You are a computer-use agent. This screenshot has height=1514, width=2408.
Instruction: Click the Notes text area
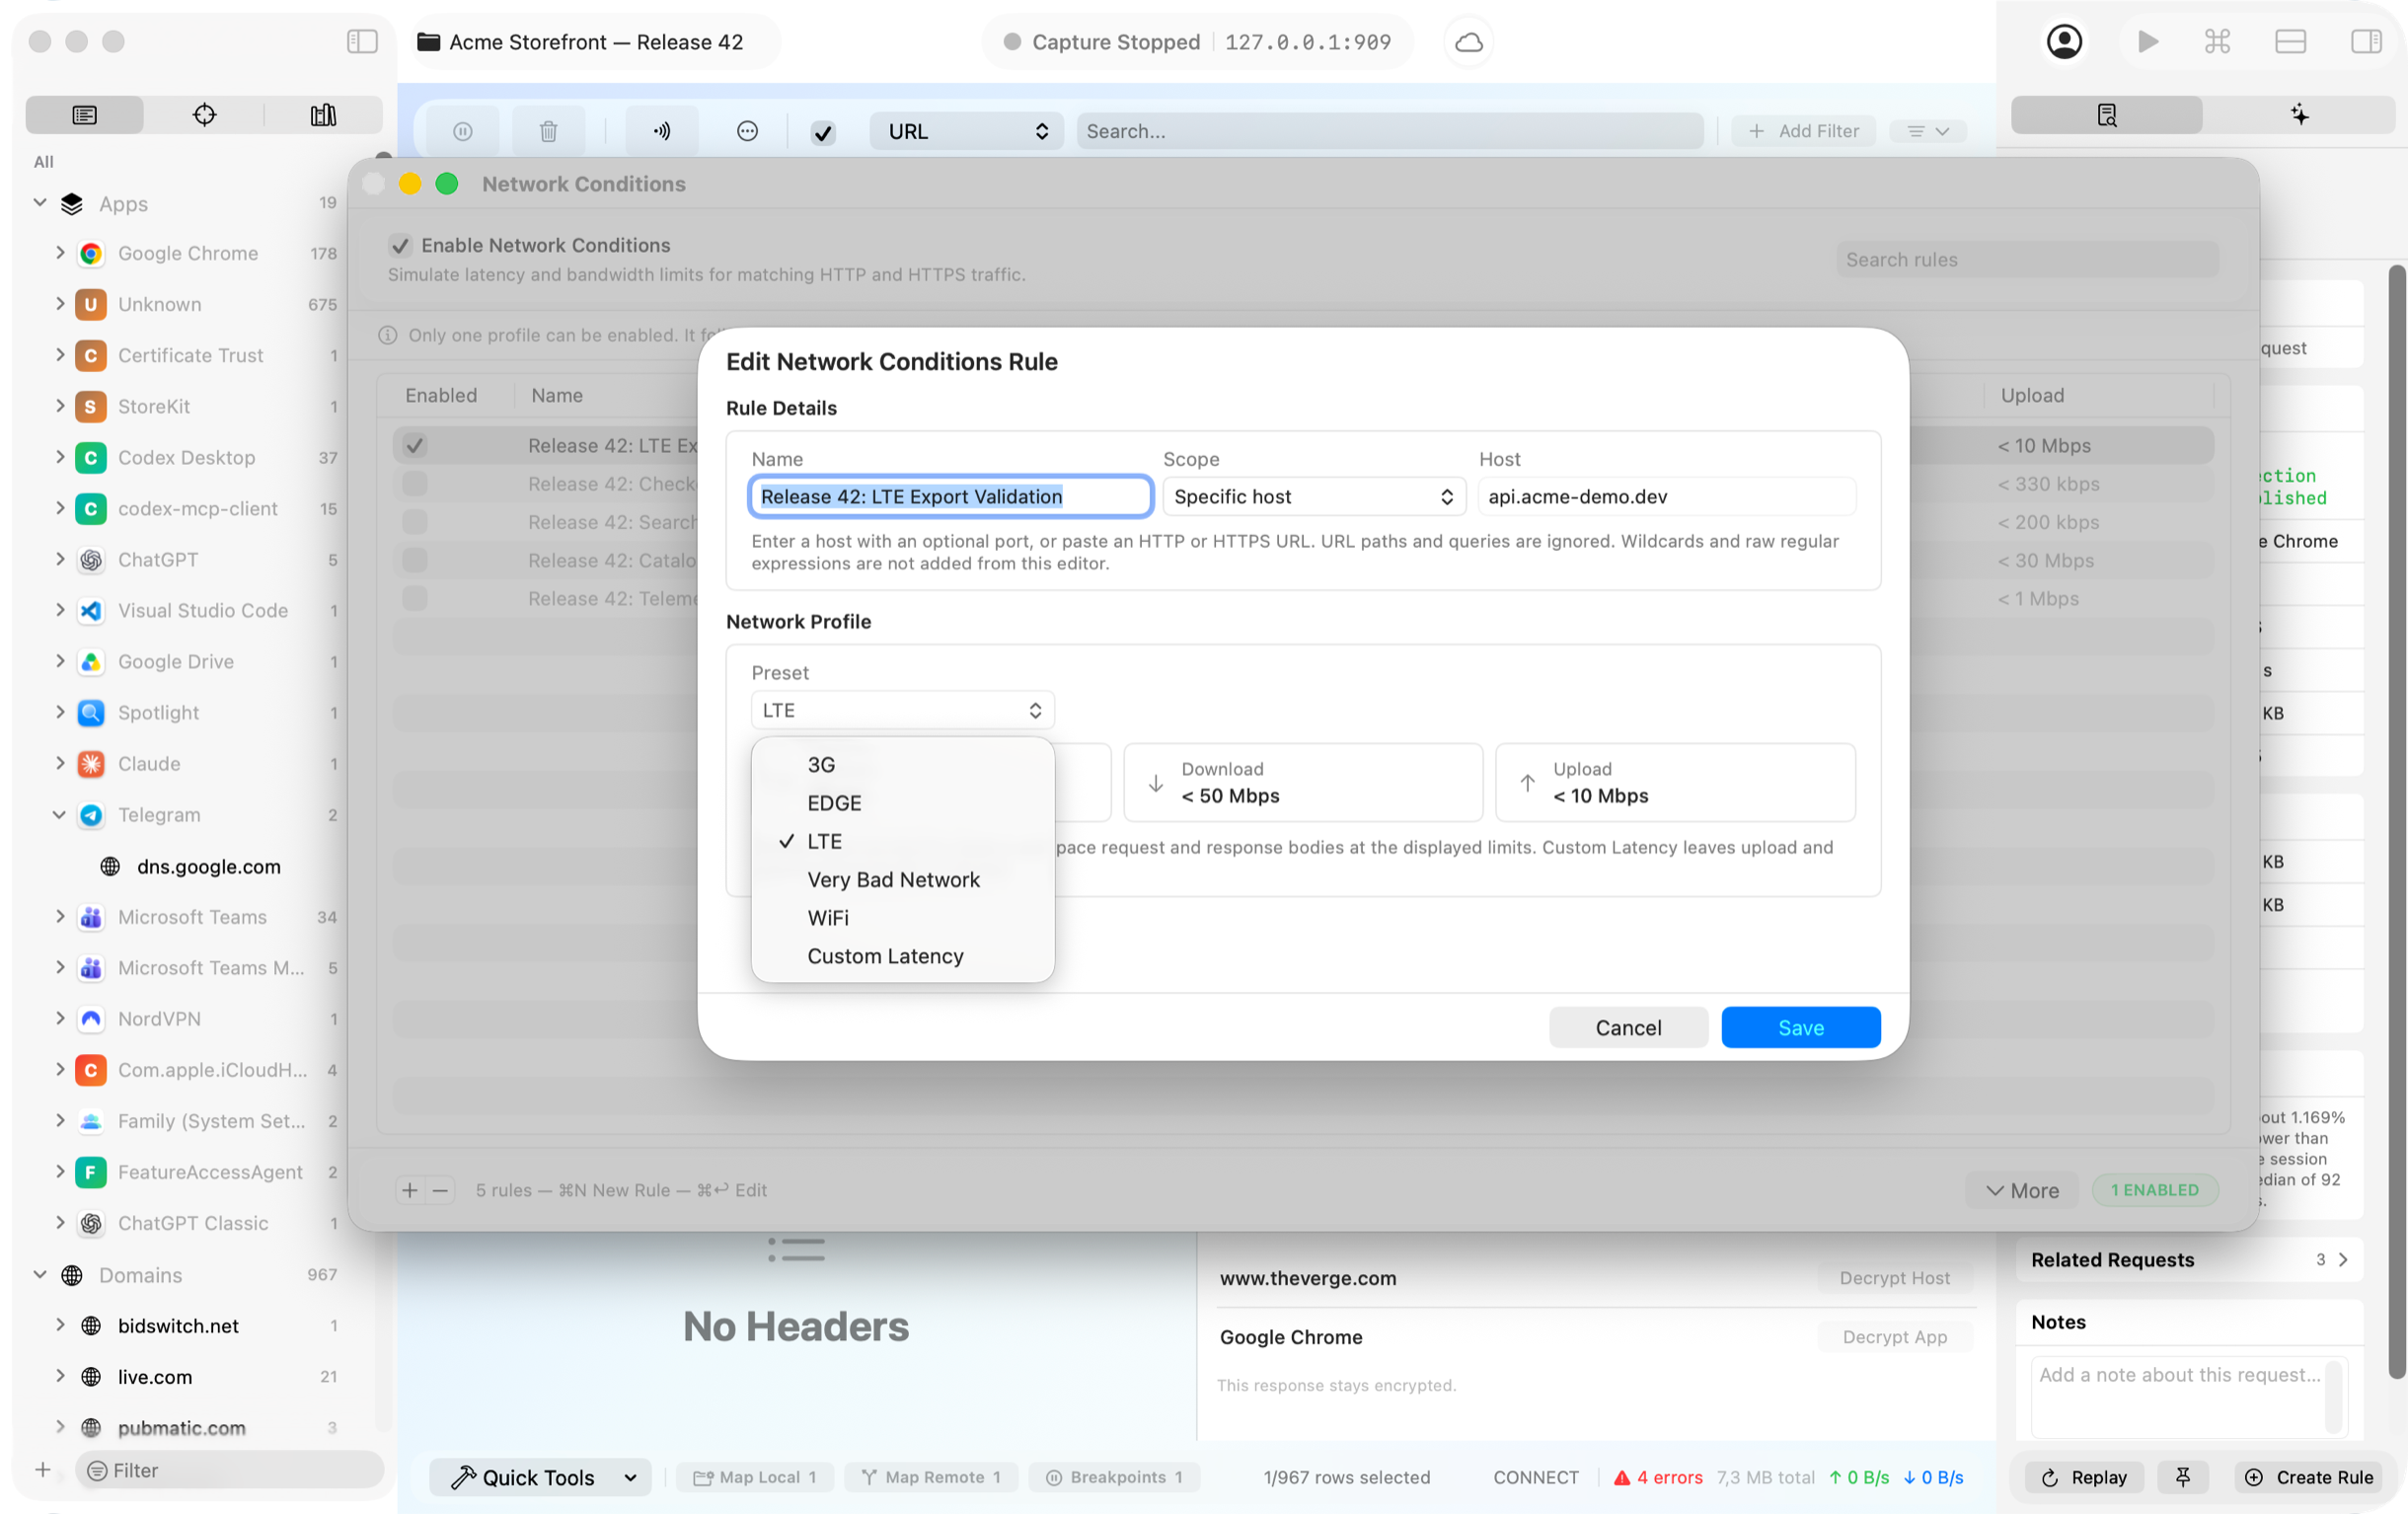click(2187, 1396)
